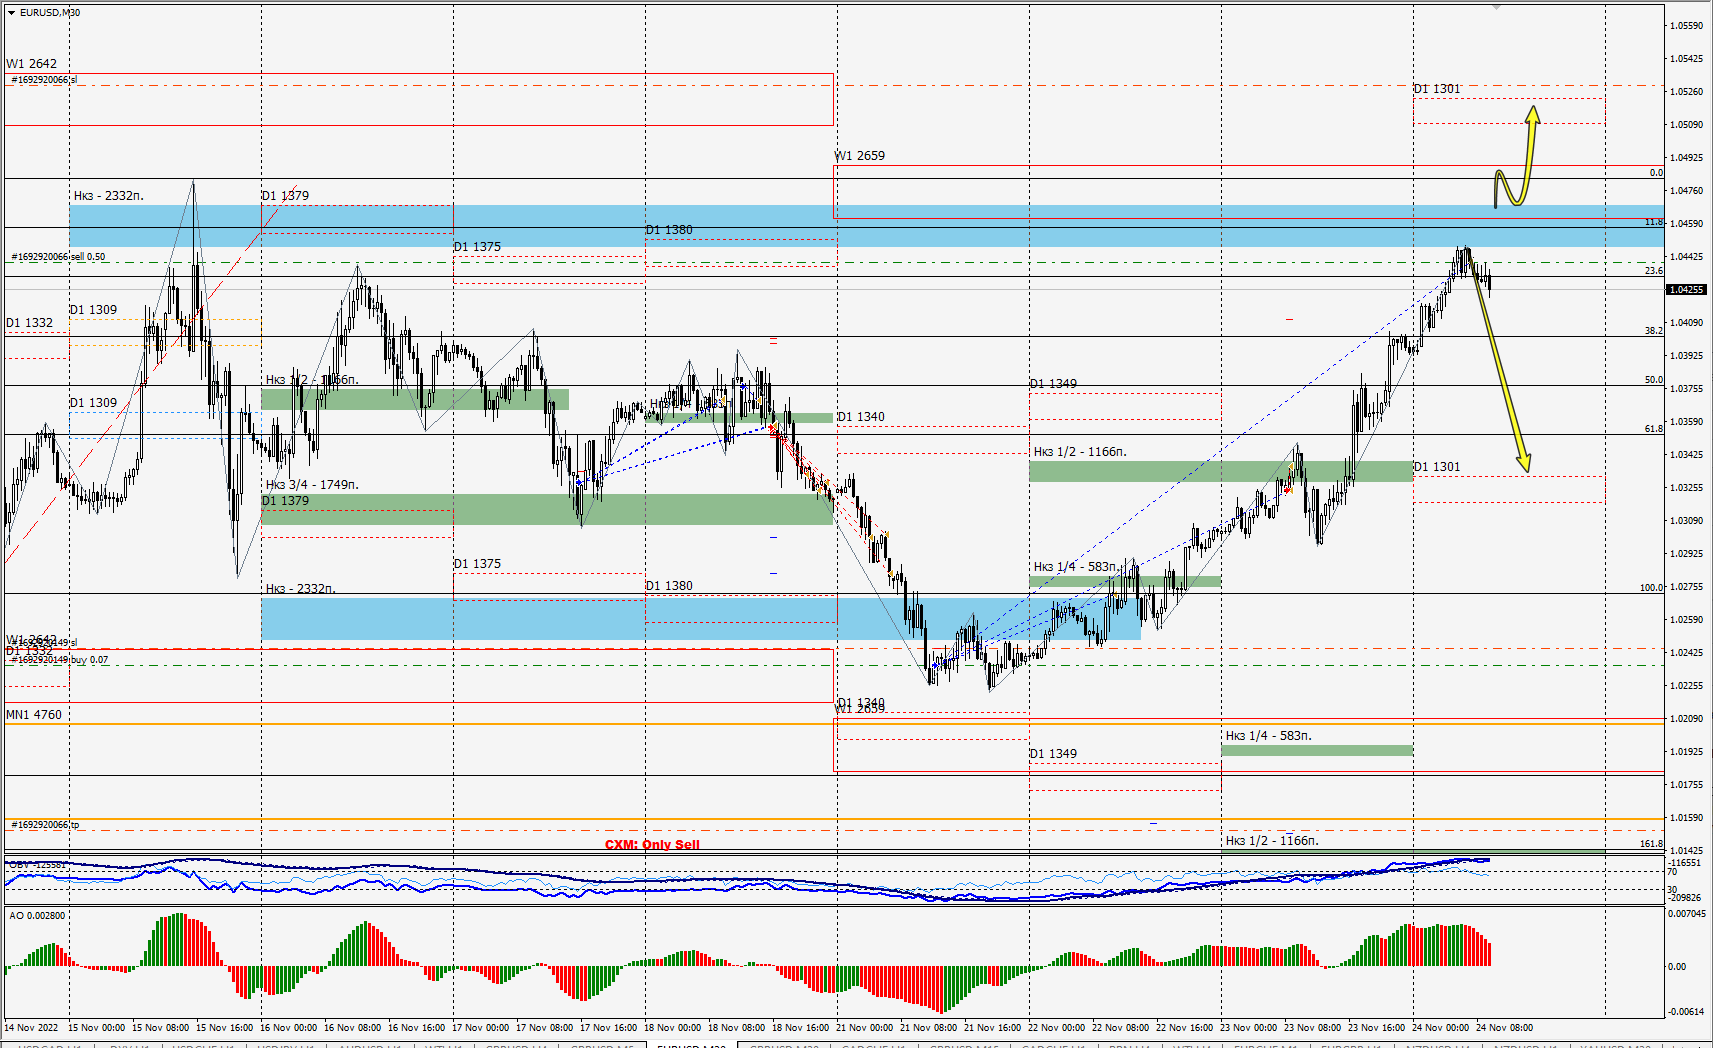
Task: Click the OBV scale value -209826
Action: [x=1685, y=898]
